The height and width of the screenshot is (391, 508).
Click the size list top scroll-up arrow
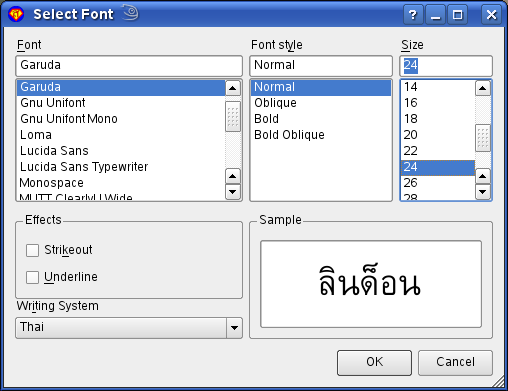pos(483,88)
